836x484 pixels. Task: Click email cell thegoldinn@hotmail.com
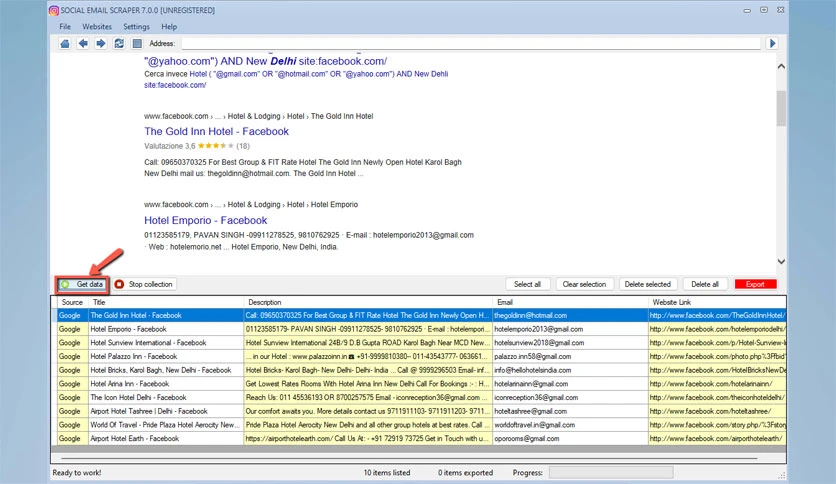570,316
